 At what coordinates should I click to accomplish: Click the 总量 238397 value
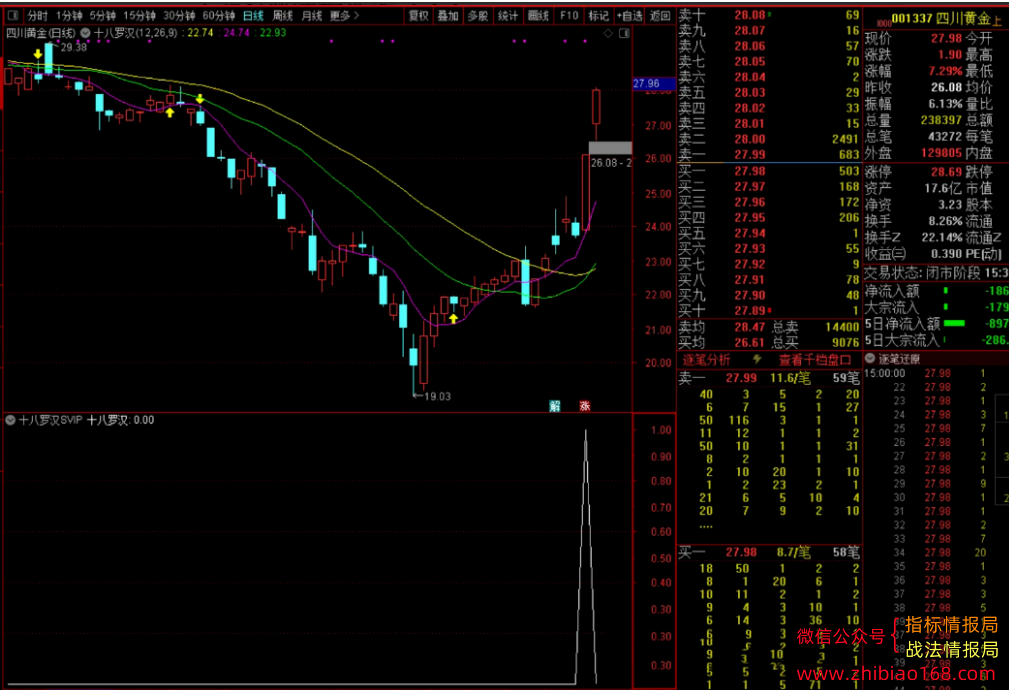click(x=941, y=120)
